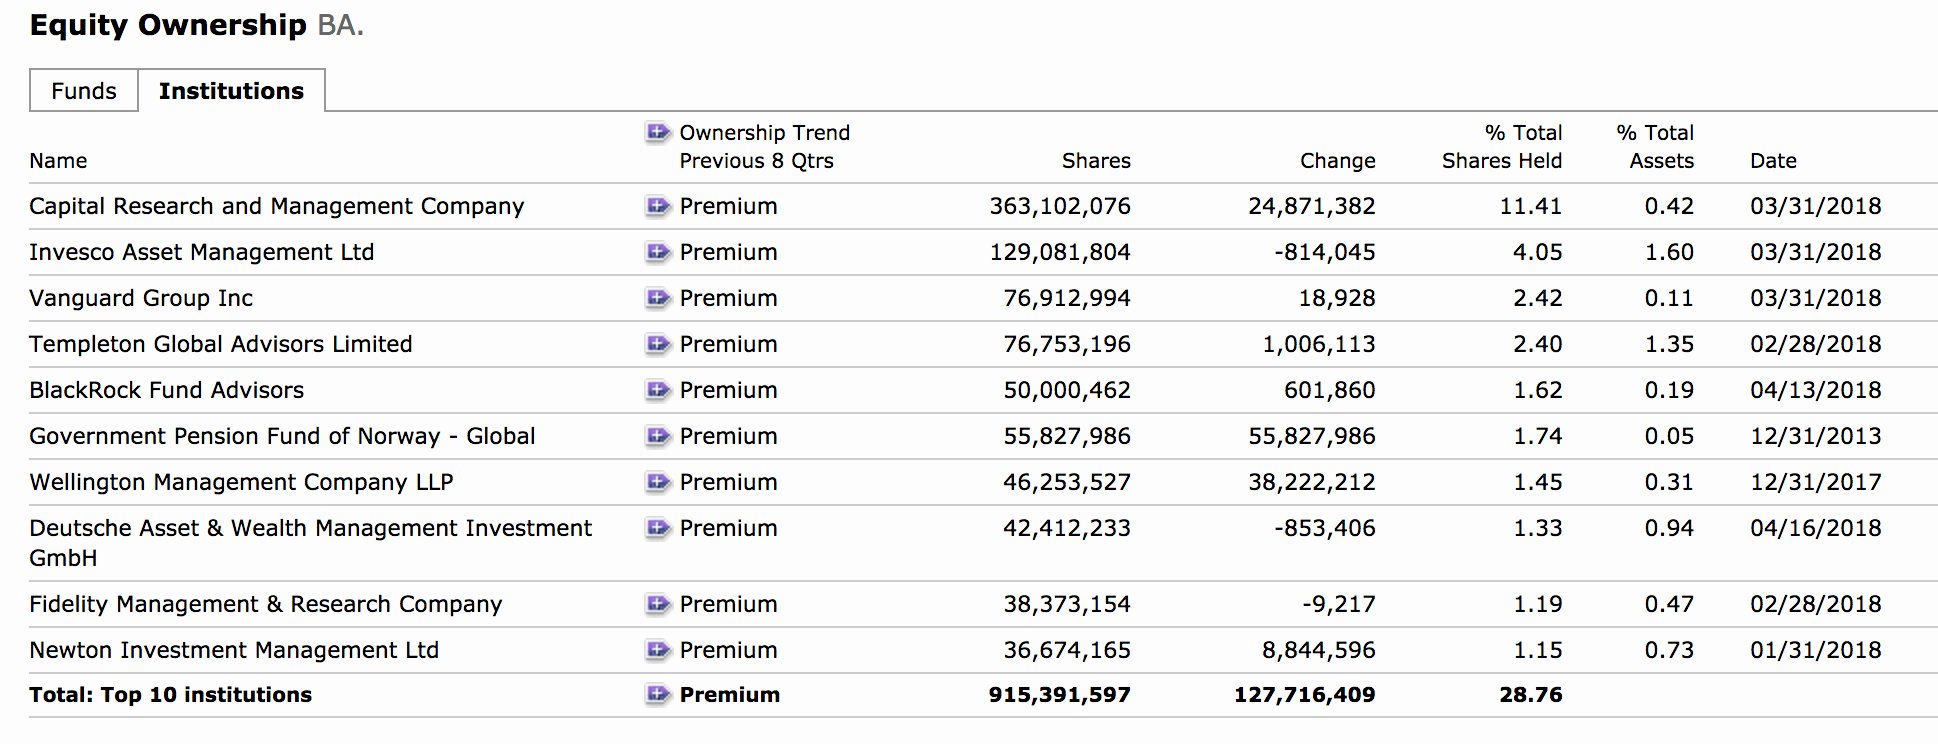Click premium icon in Templeton Global Advisors row
This screenshot has height=744, width=1938.
click(657, 344)
